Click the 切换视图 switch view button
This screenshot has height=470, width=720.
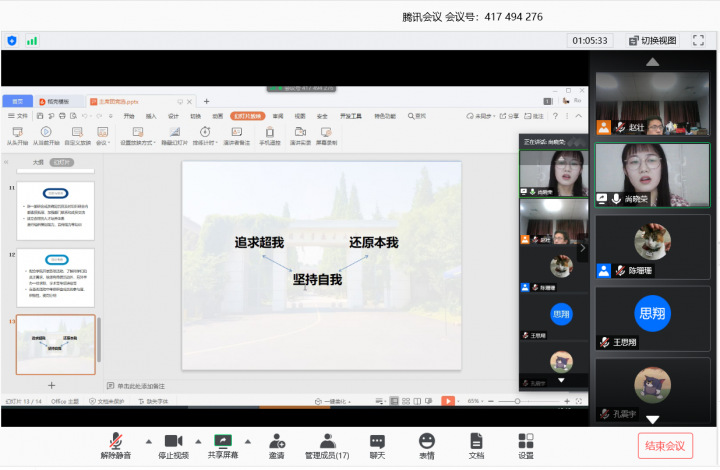[x=653, y=41]
